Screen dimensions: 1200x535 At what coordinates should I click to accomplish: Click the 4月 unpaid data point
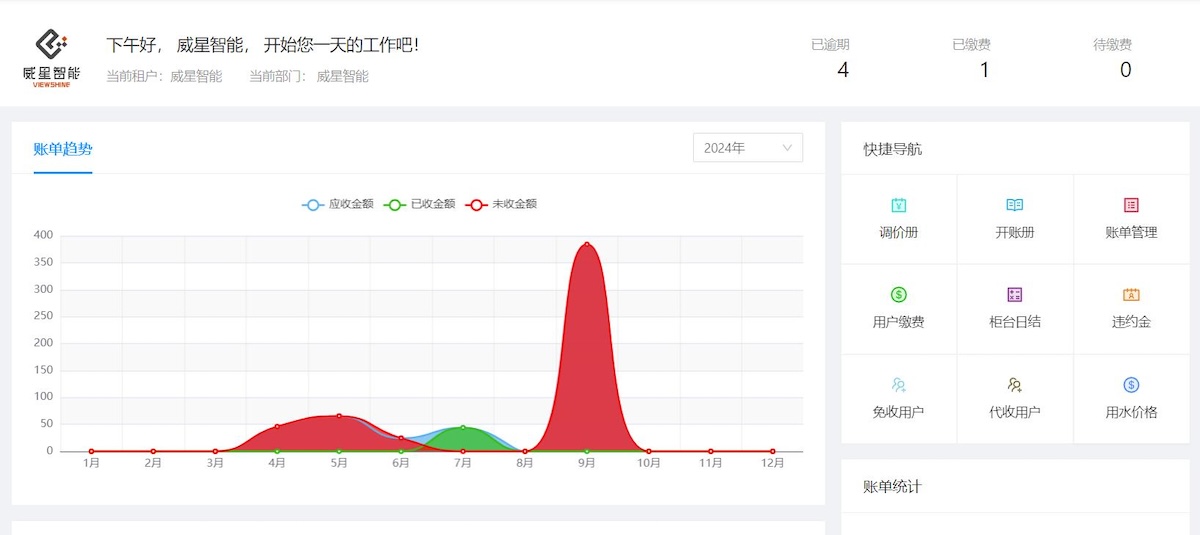click(277, 427)
